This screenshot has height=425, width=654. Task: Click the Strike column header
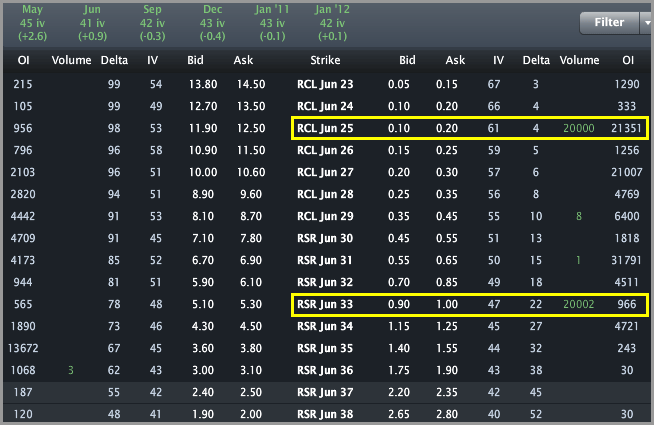pos(325,60)
